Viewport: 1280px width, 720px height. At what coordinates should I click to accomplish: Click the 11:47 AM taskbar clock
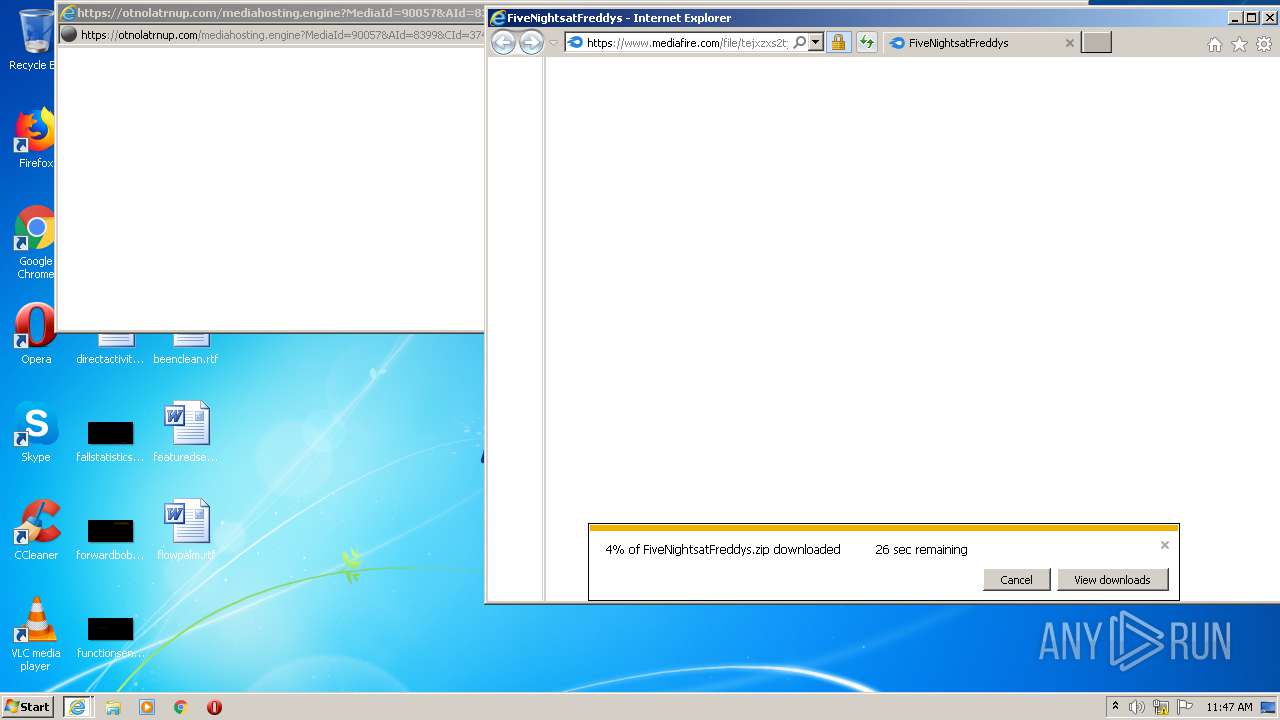pos(1229,707)
